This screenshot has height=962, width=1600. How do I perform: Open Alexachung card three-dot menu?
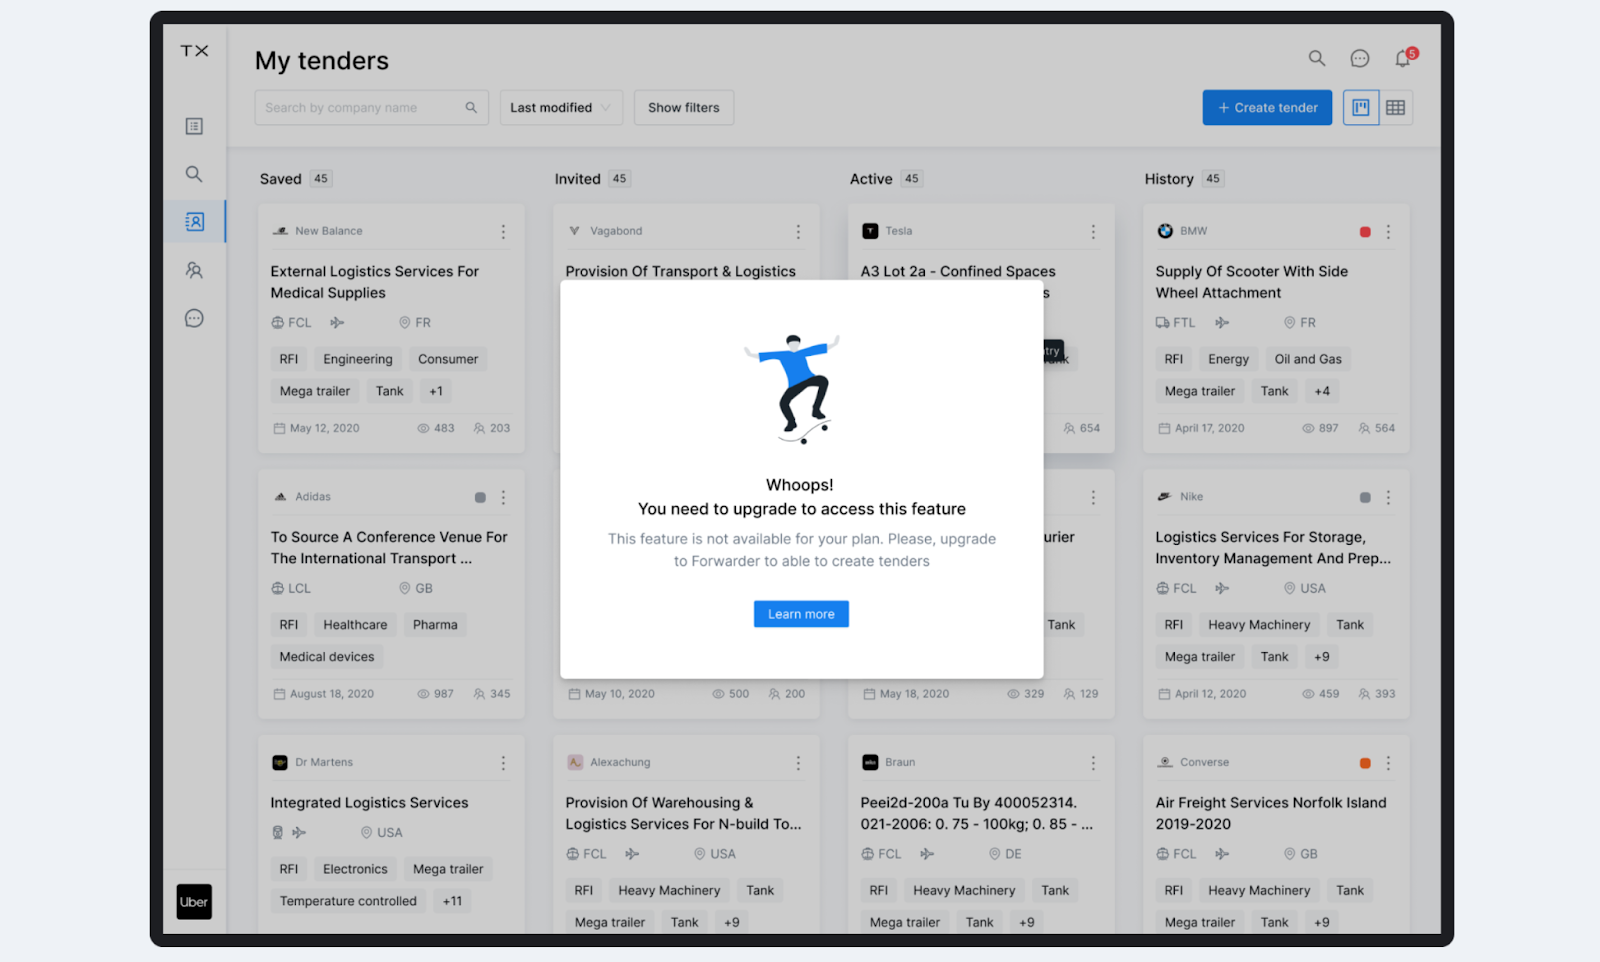[x=798, y=763]
